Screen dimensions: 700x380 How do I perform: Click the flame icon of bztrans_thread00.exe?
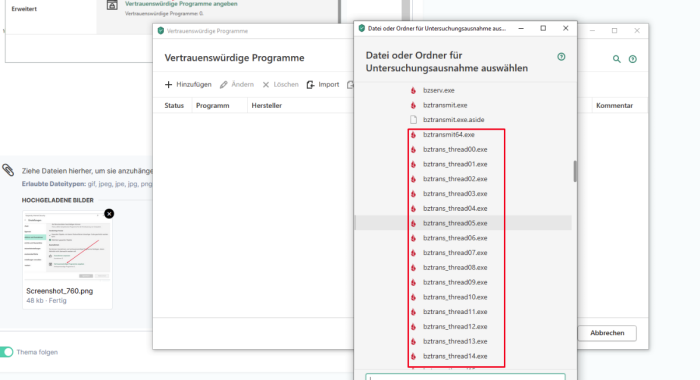[413, 149]
